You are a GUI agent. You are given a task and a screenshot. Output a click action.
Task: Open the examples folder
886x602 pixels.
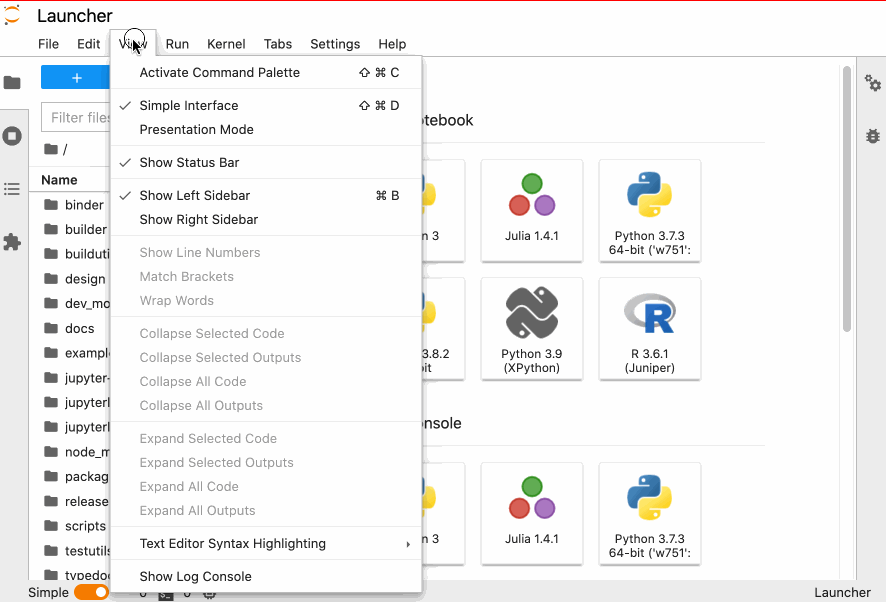point(71,353)
